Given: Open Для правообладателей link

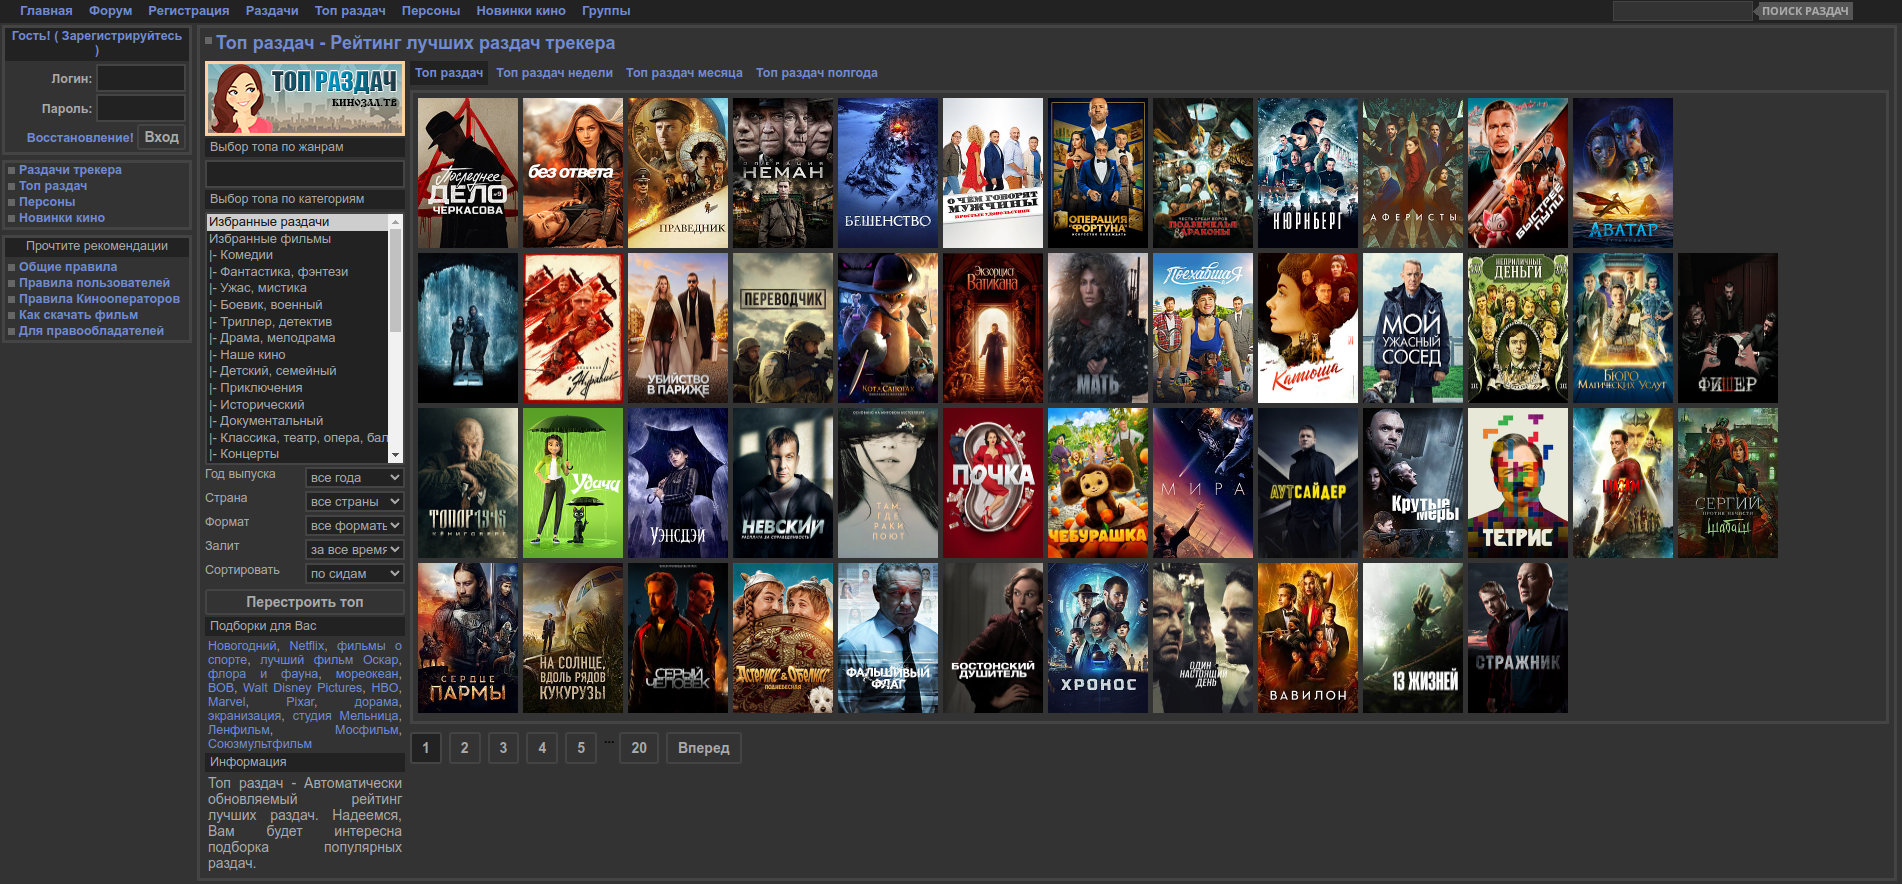Looking at the screenshot, I should coord(91,331).
